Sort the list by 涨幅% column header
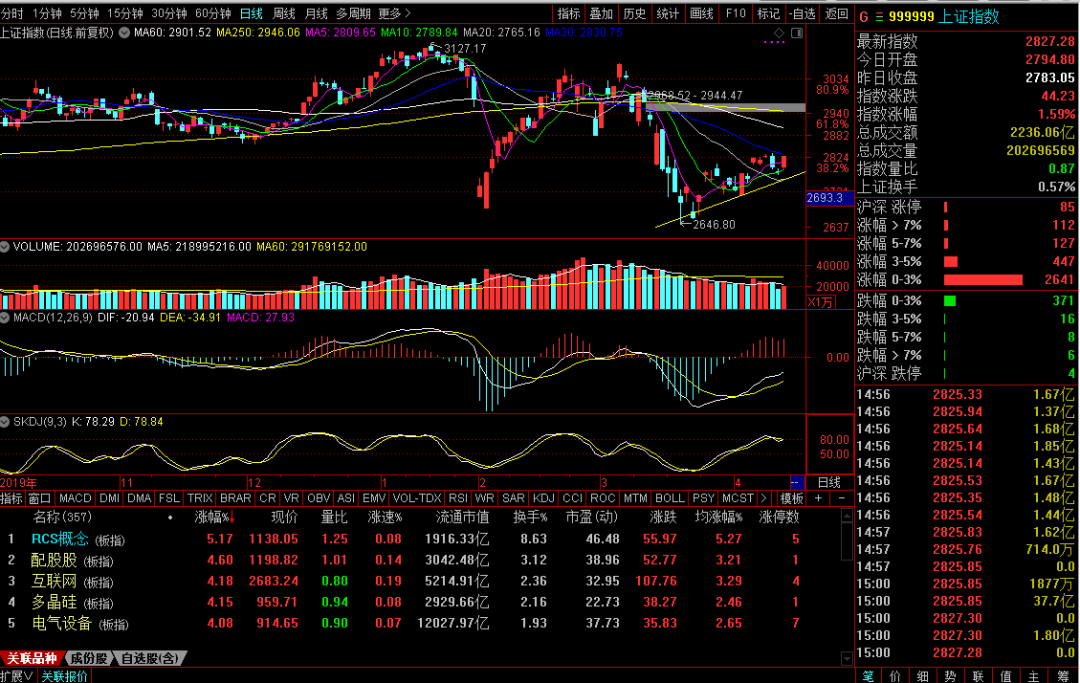 click(x=215, y=517)
